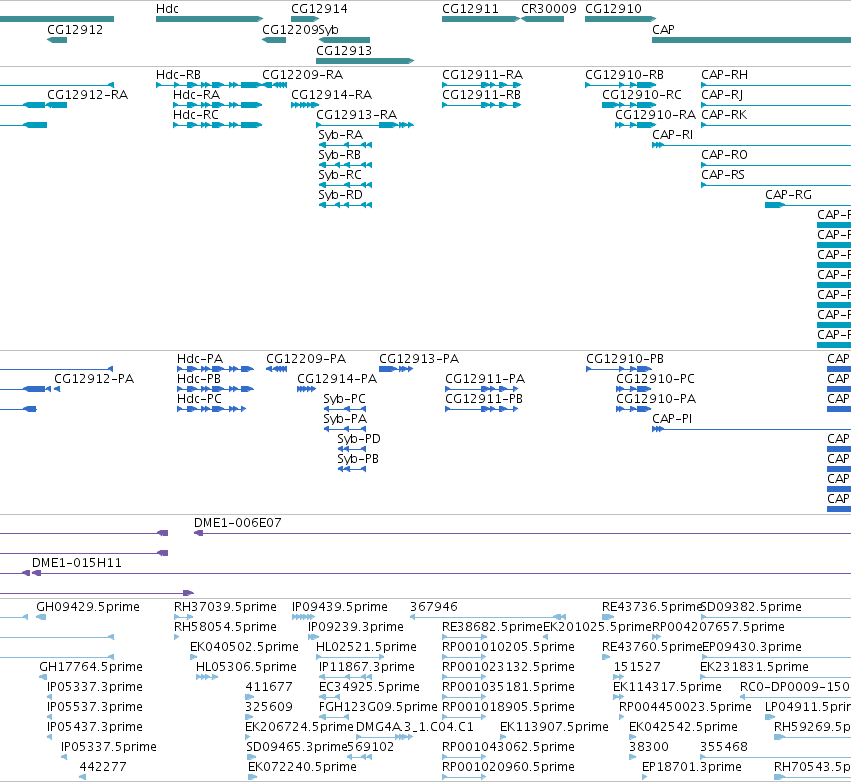The width and height of the screenshot is (851, 782).
Task: Open protein Hdc-PC label
Action: (x=200, y=399)
